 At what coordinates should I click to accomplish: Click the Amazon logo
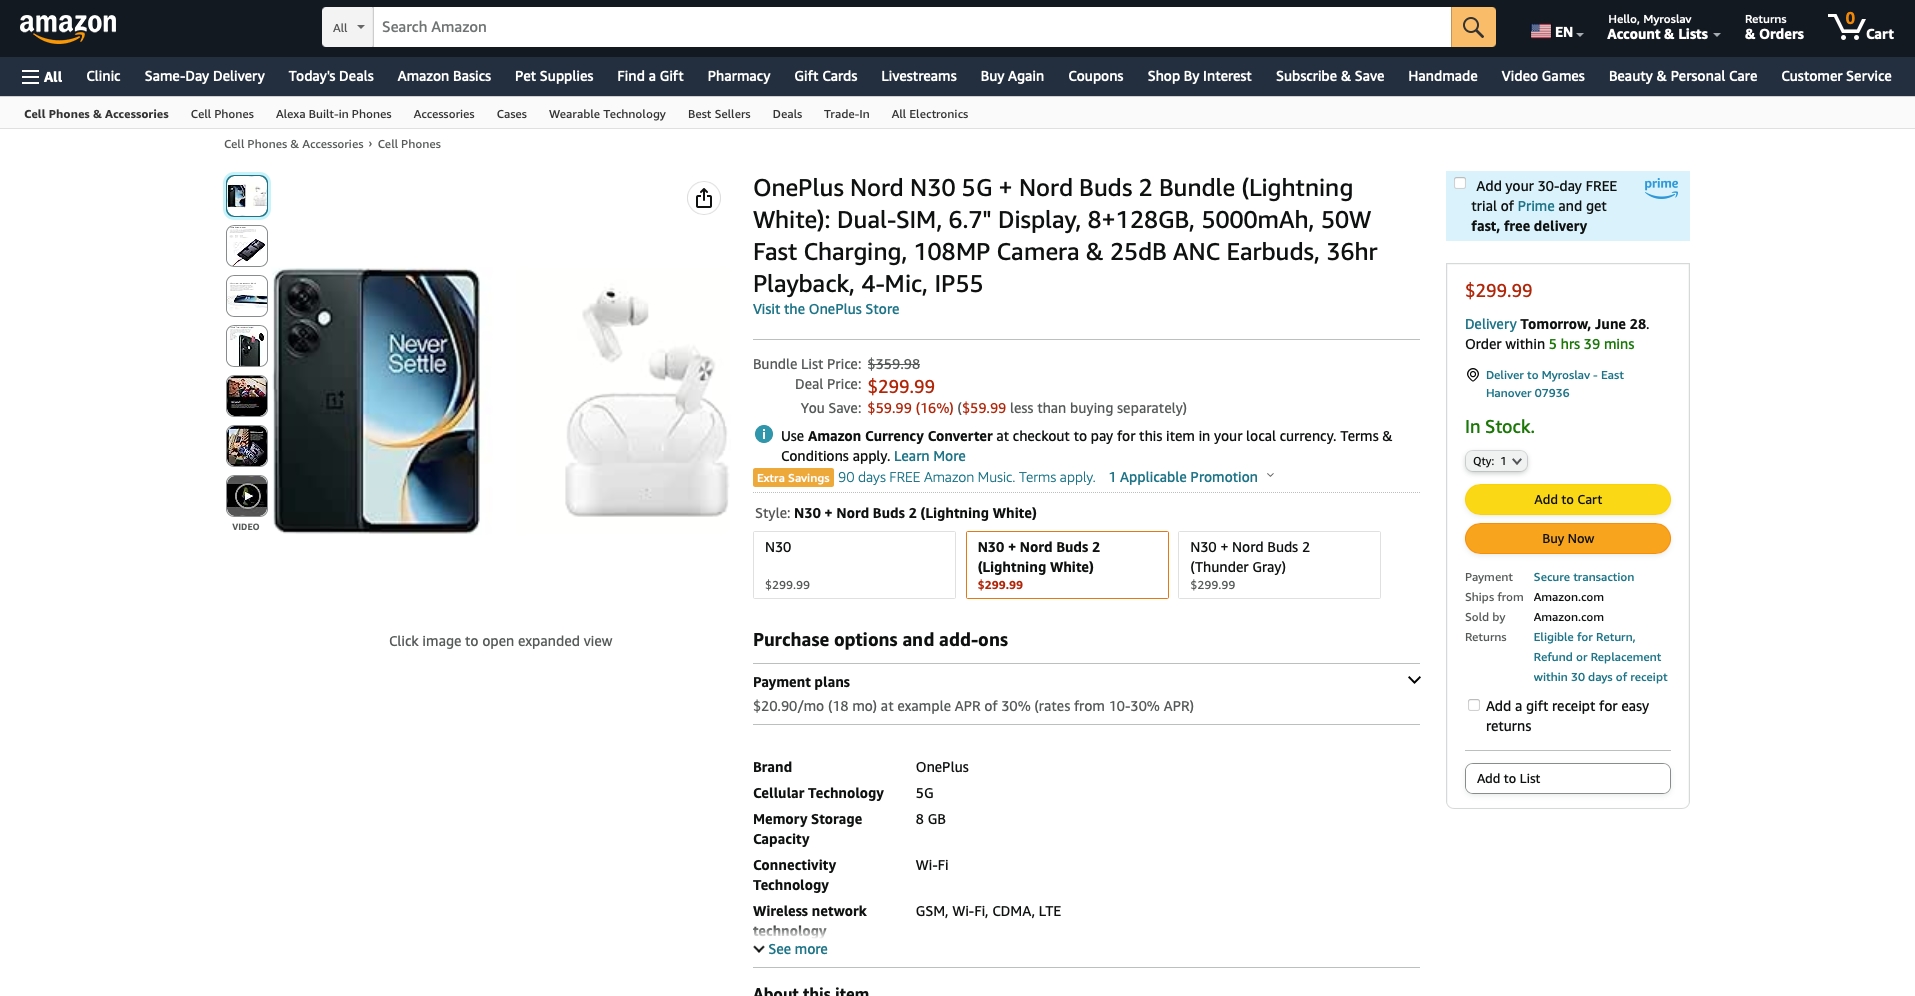(68, 28)
